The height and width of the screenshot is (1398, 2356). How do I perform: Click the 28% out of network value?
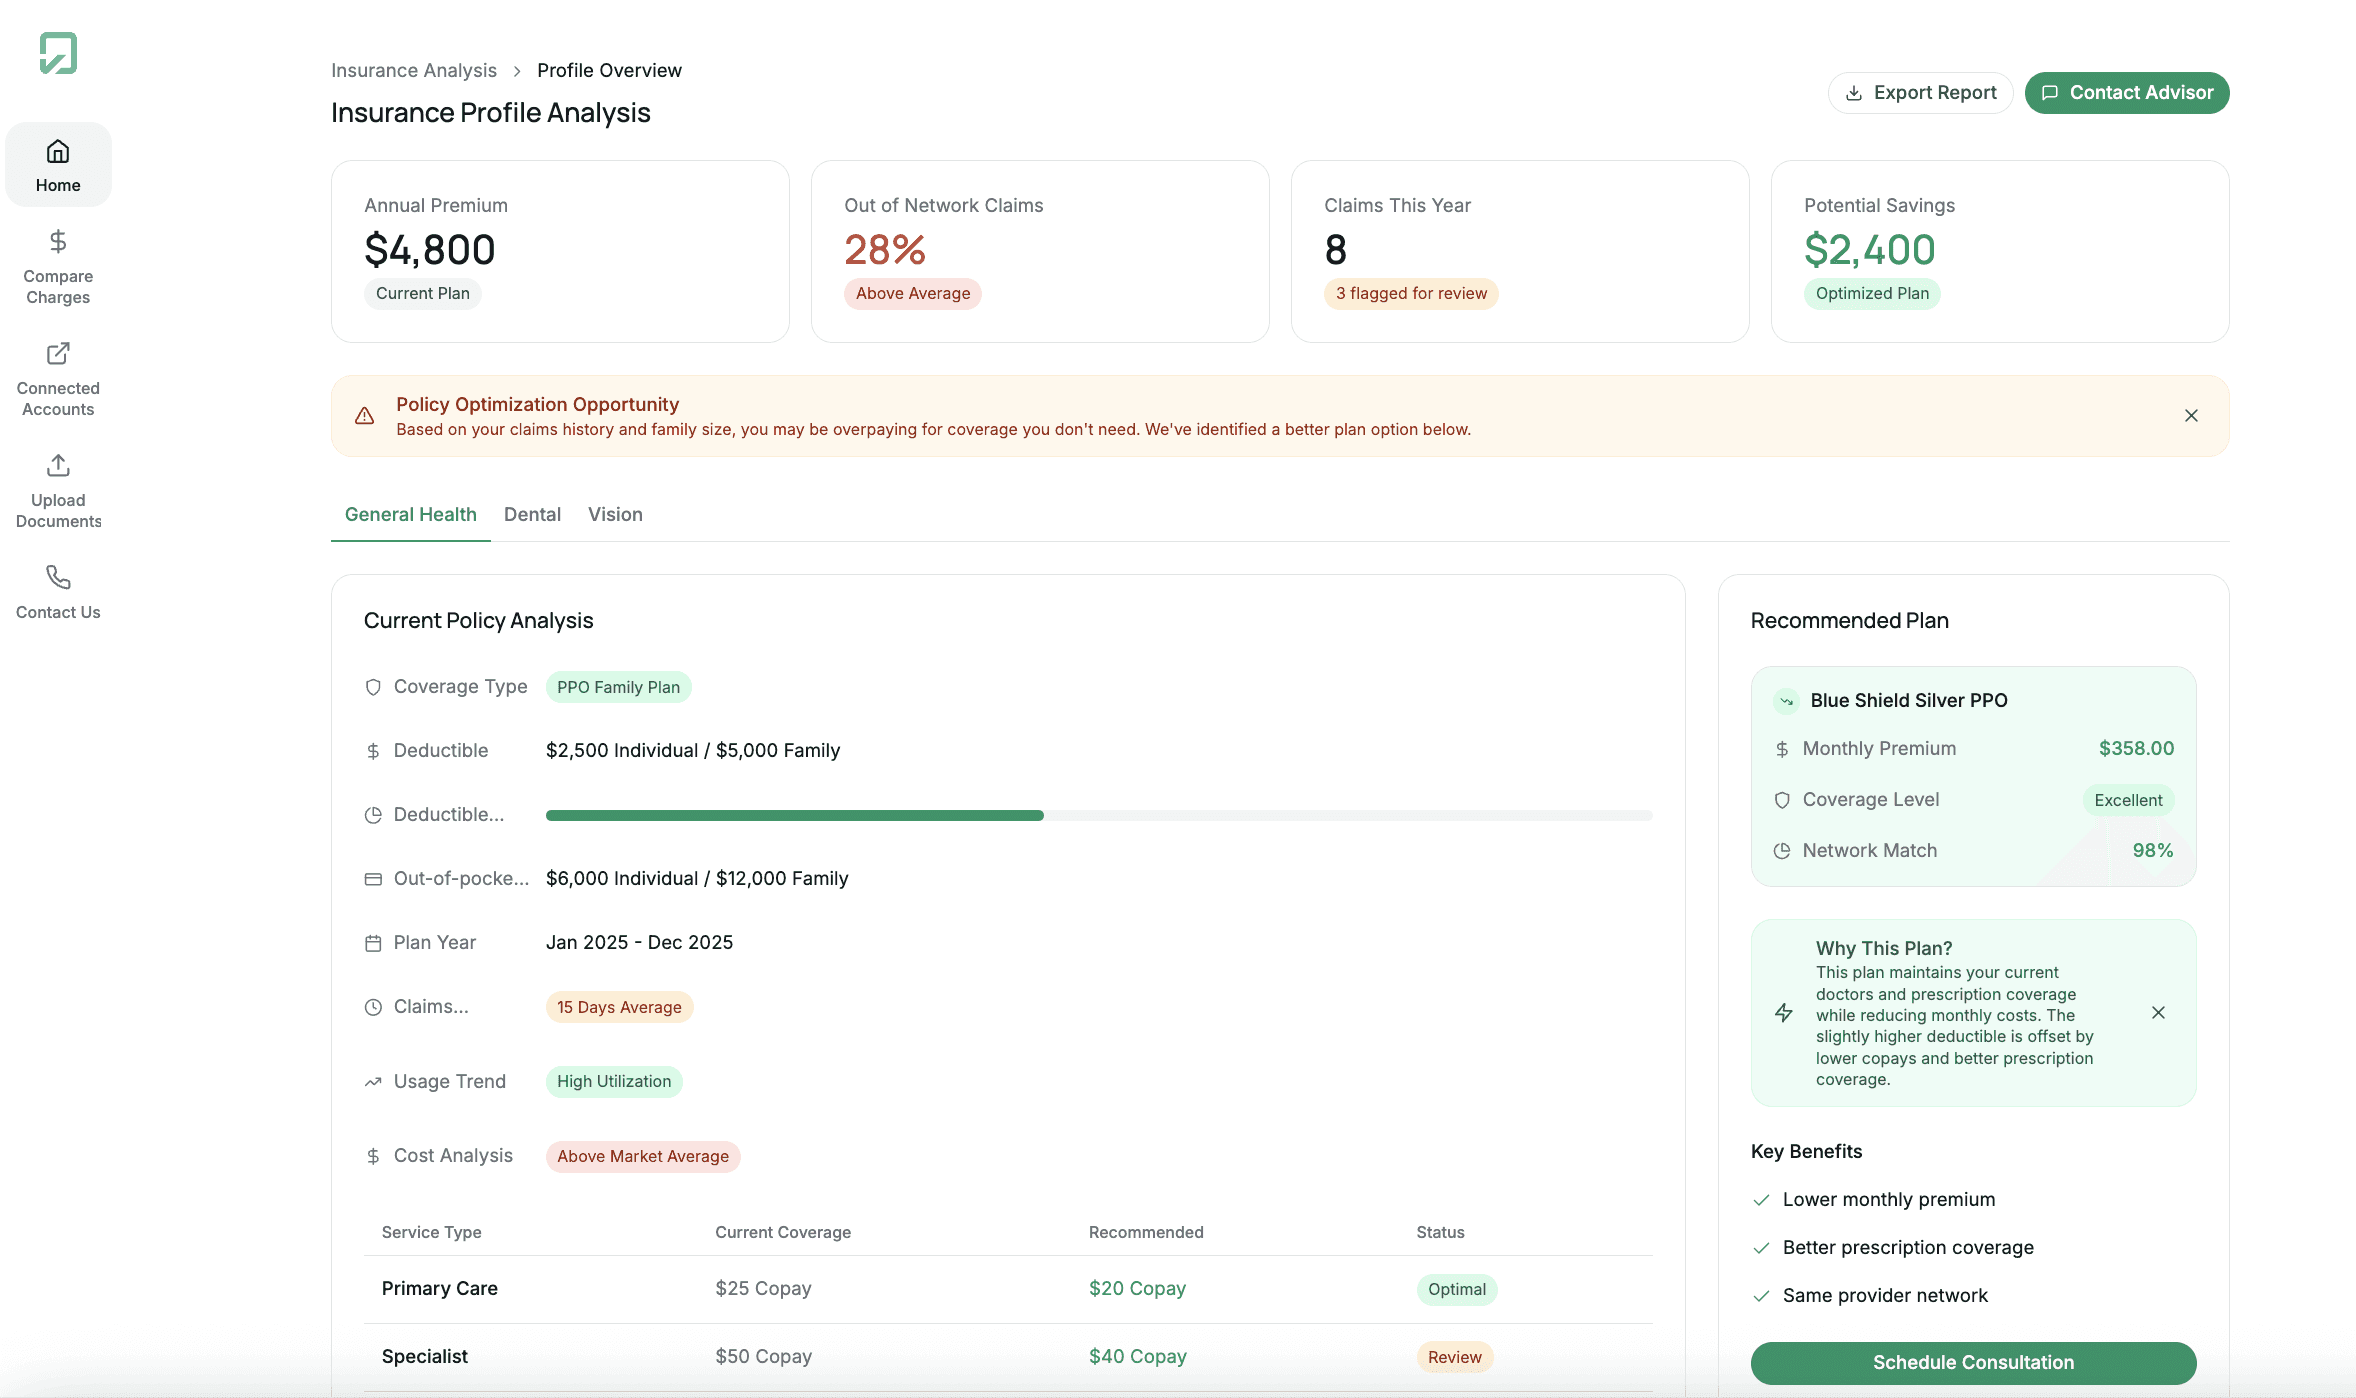pyautogui.click(x=885, y=250)
